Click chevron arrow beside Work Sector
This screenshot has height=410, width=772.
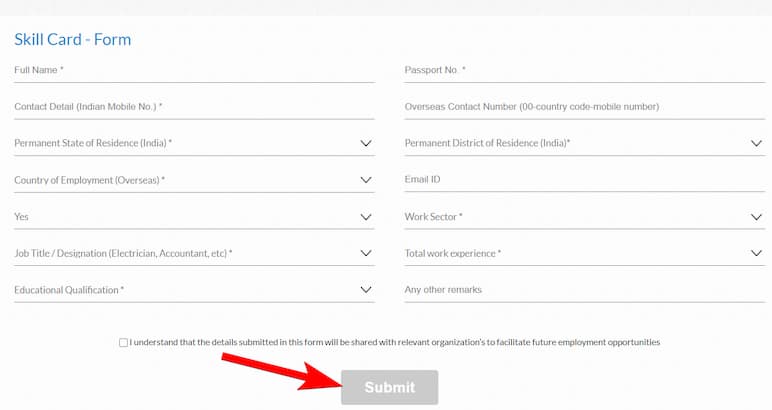pyautogui.click(x=756, y=217)
